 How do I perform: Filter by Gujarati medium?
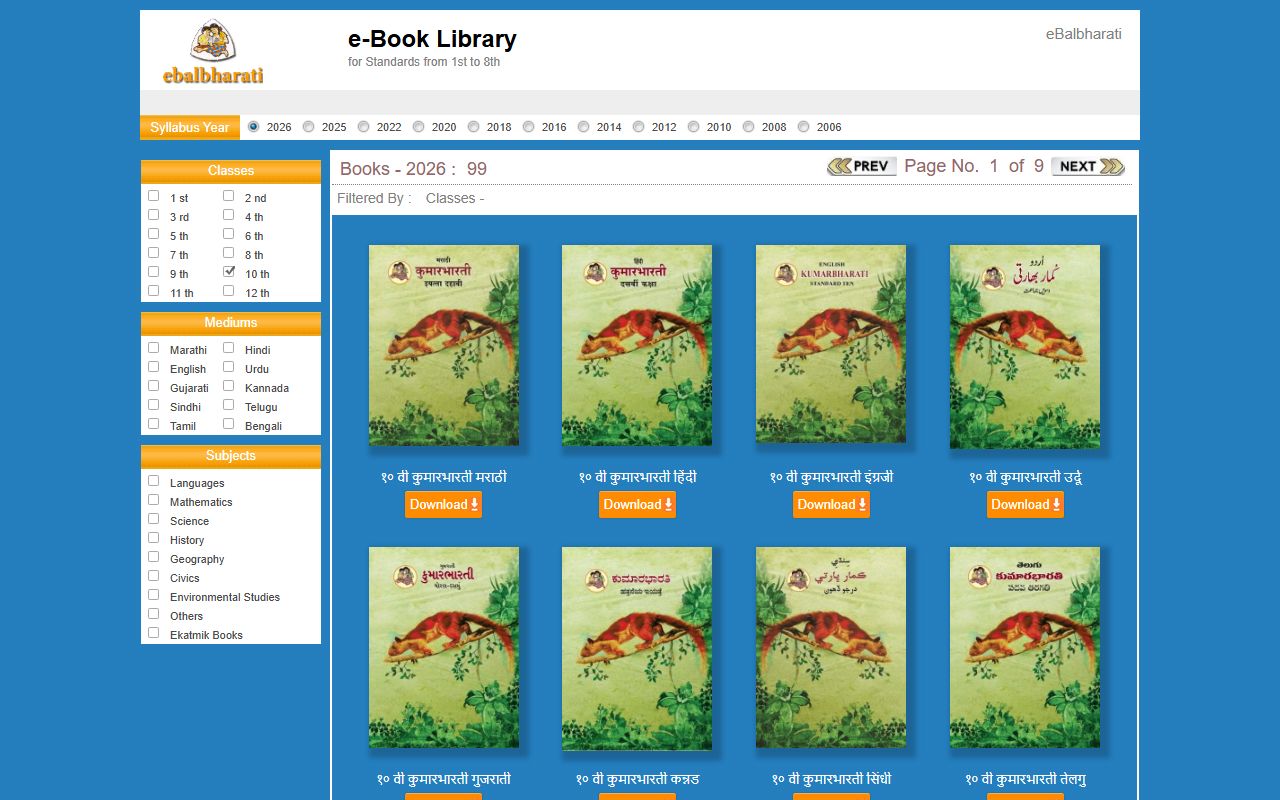pyautogui.click(x=154, y=386)
